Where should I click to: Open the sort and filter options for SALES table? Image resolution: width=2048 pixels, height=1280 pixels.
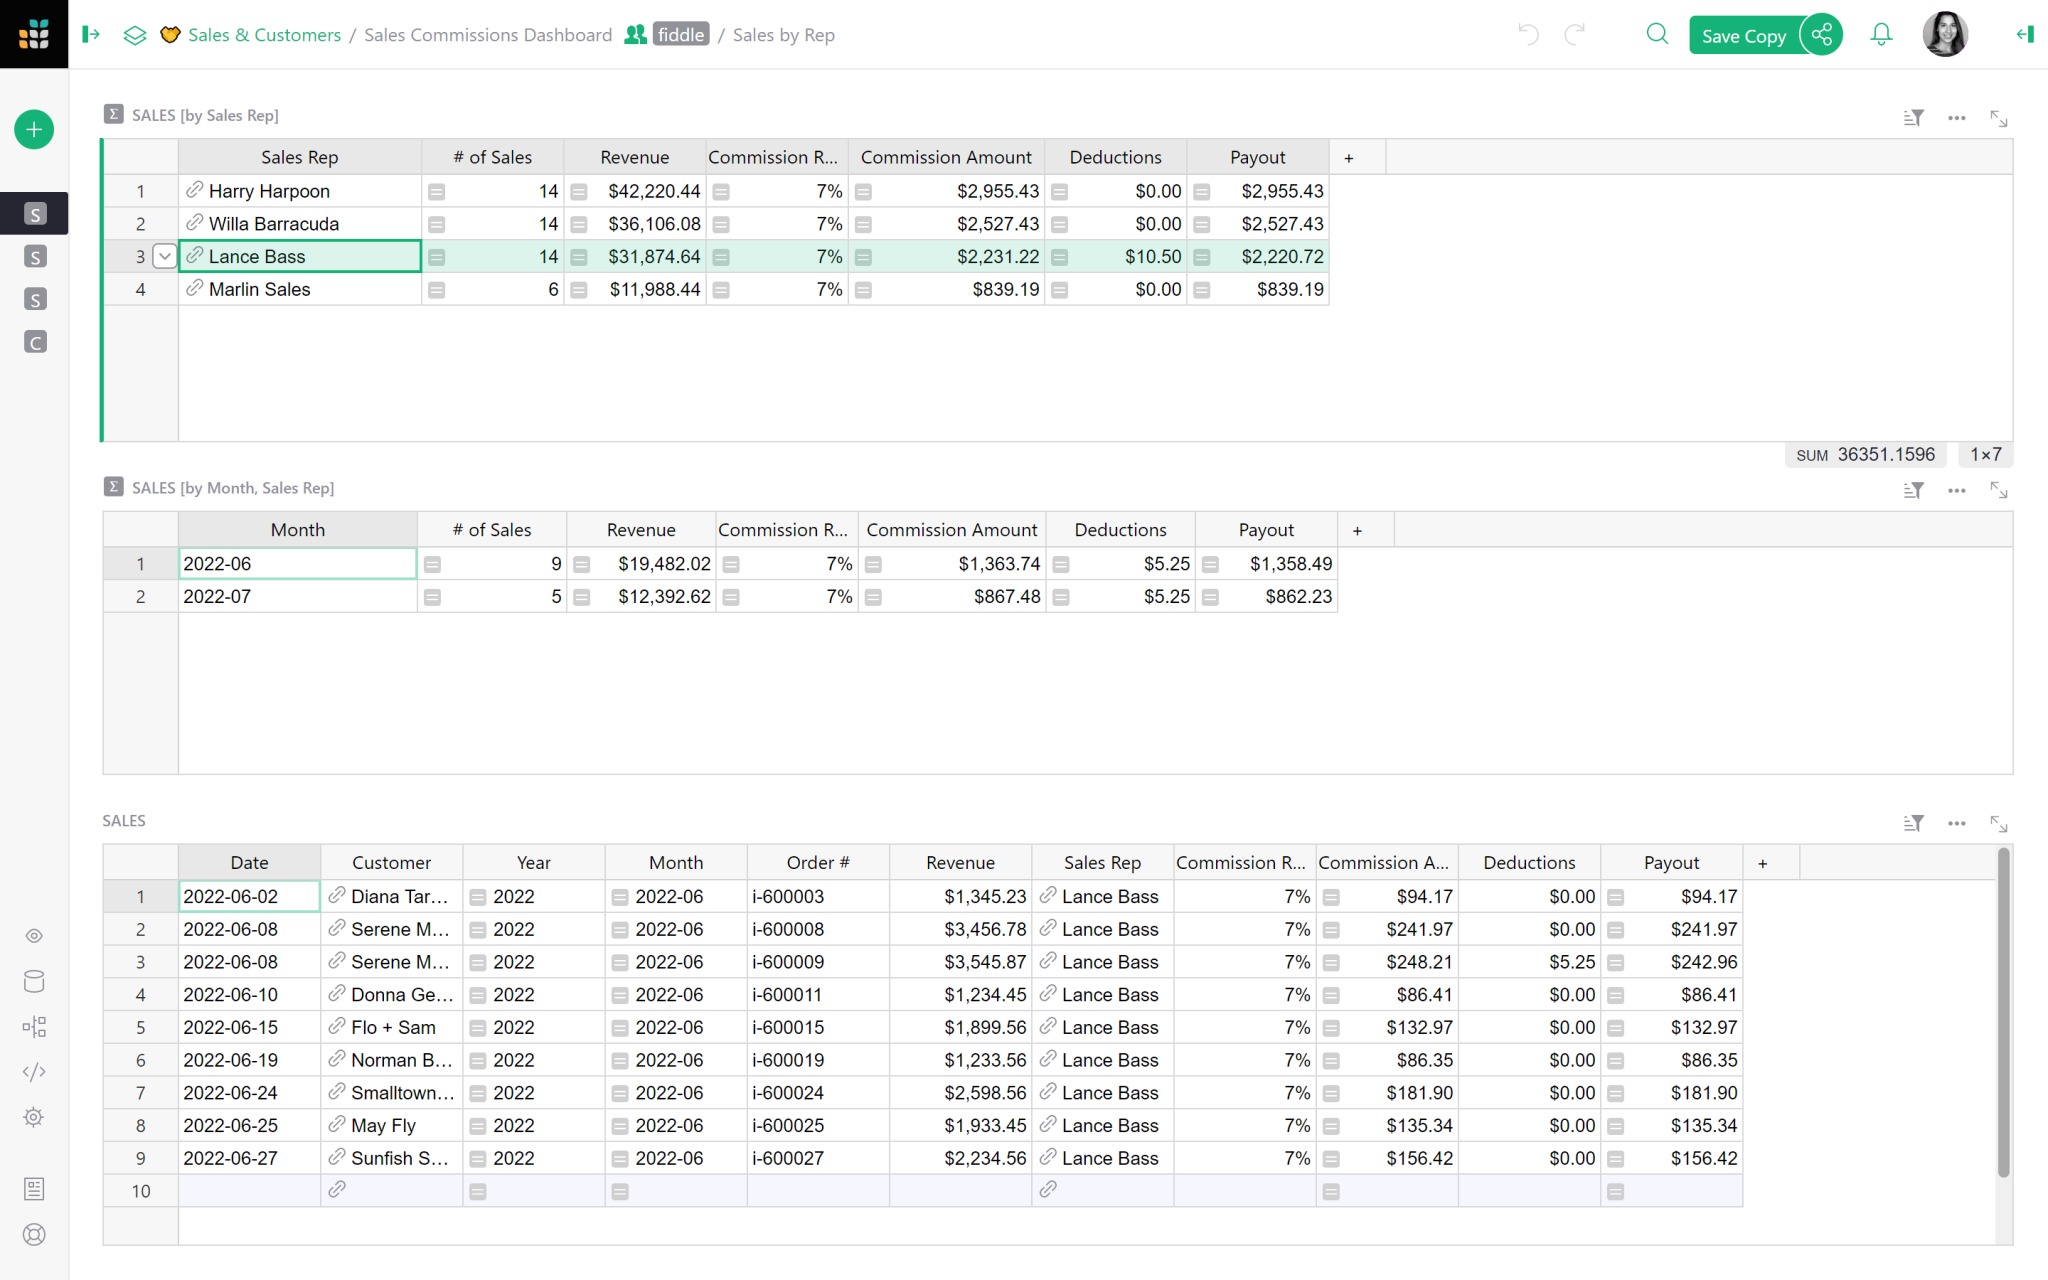[x=1913, y=822]
